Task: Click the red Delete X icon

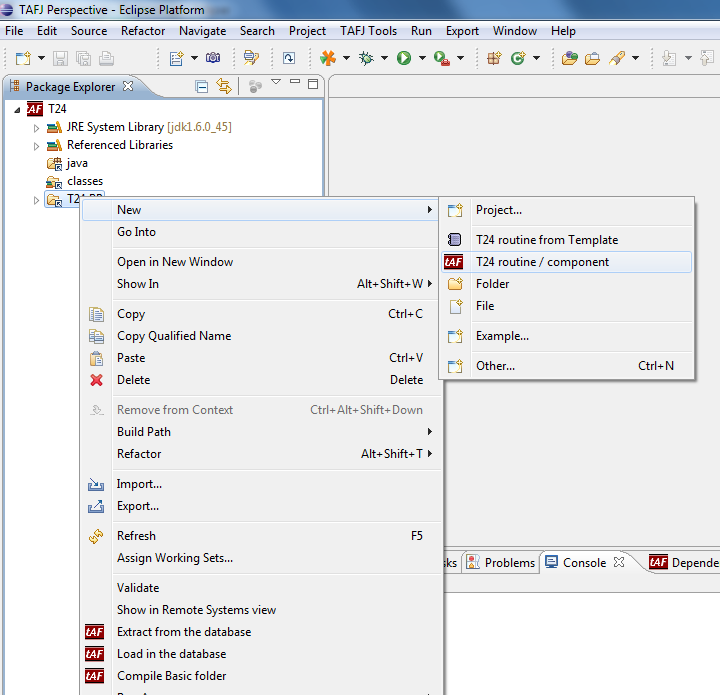Action: click(x=96, y=380)
